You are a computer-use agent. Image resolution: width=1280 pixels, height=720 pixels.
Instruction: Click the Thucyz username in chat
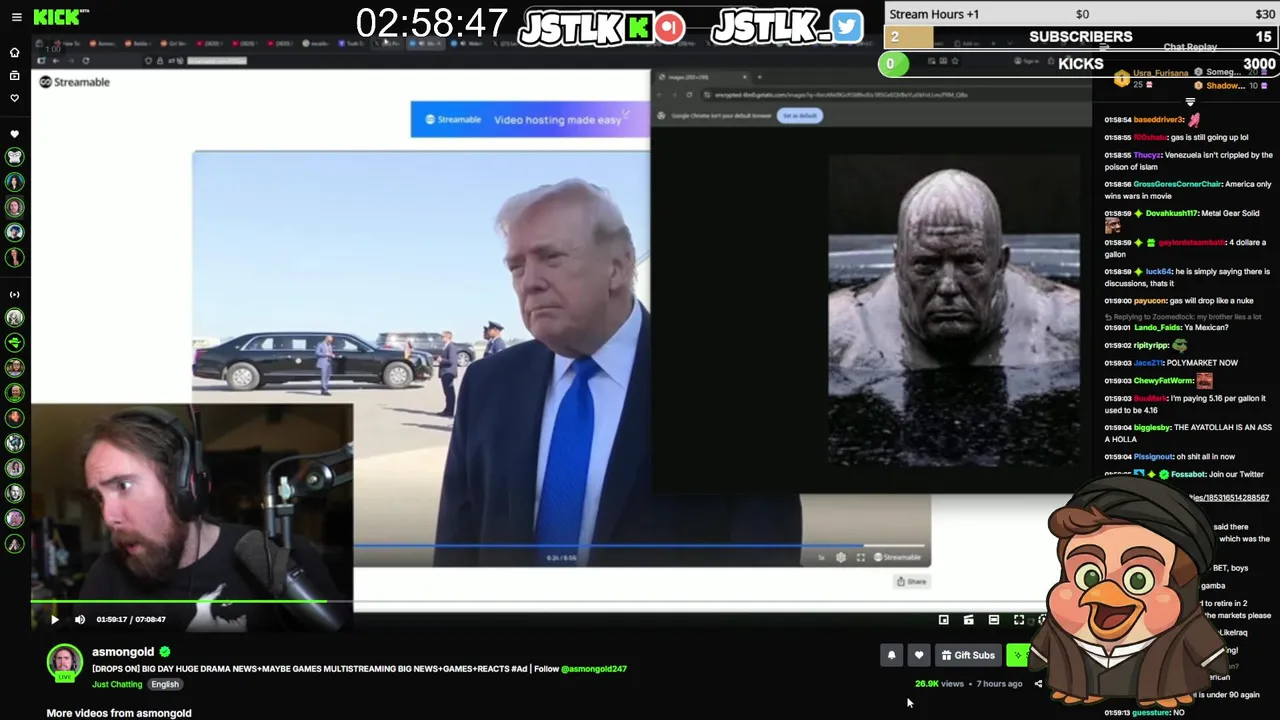tap(1147, 155)
